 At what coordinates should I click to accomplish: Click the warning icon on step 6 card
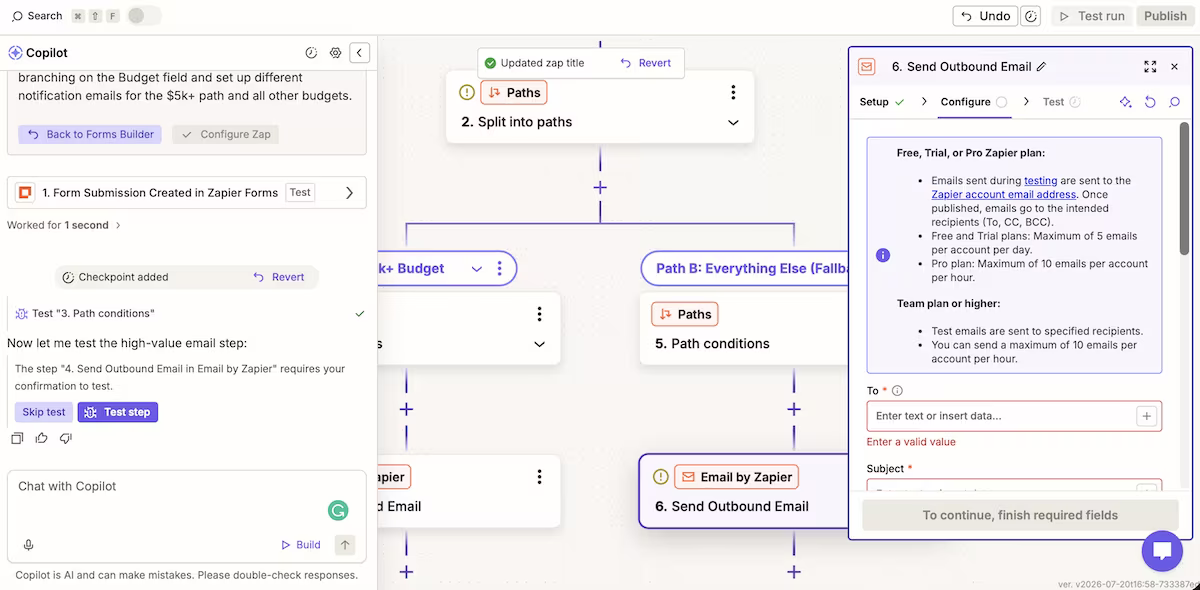[x=660, y=477]
